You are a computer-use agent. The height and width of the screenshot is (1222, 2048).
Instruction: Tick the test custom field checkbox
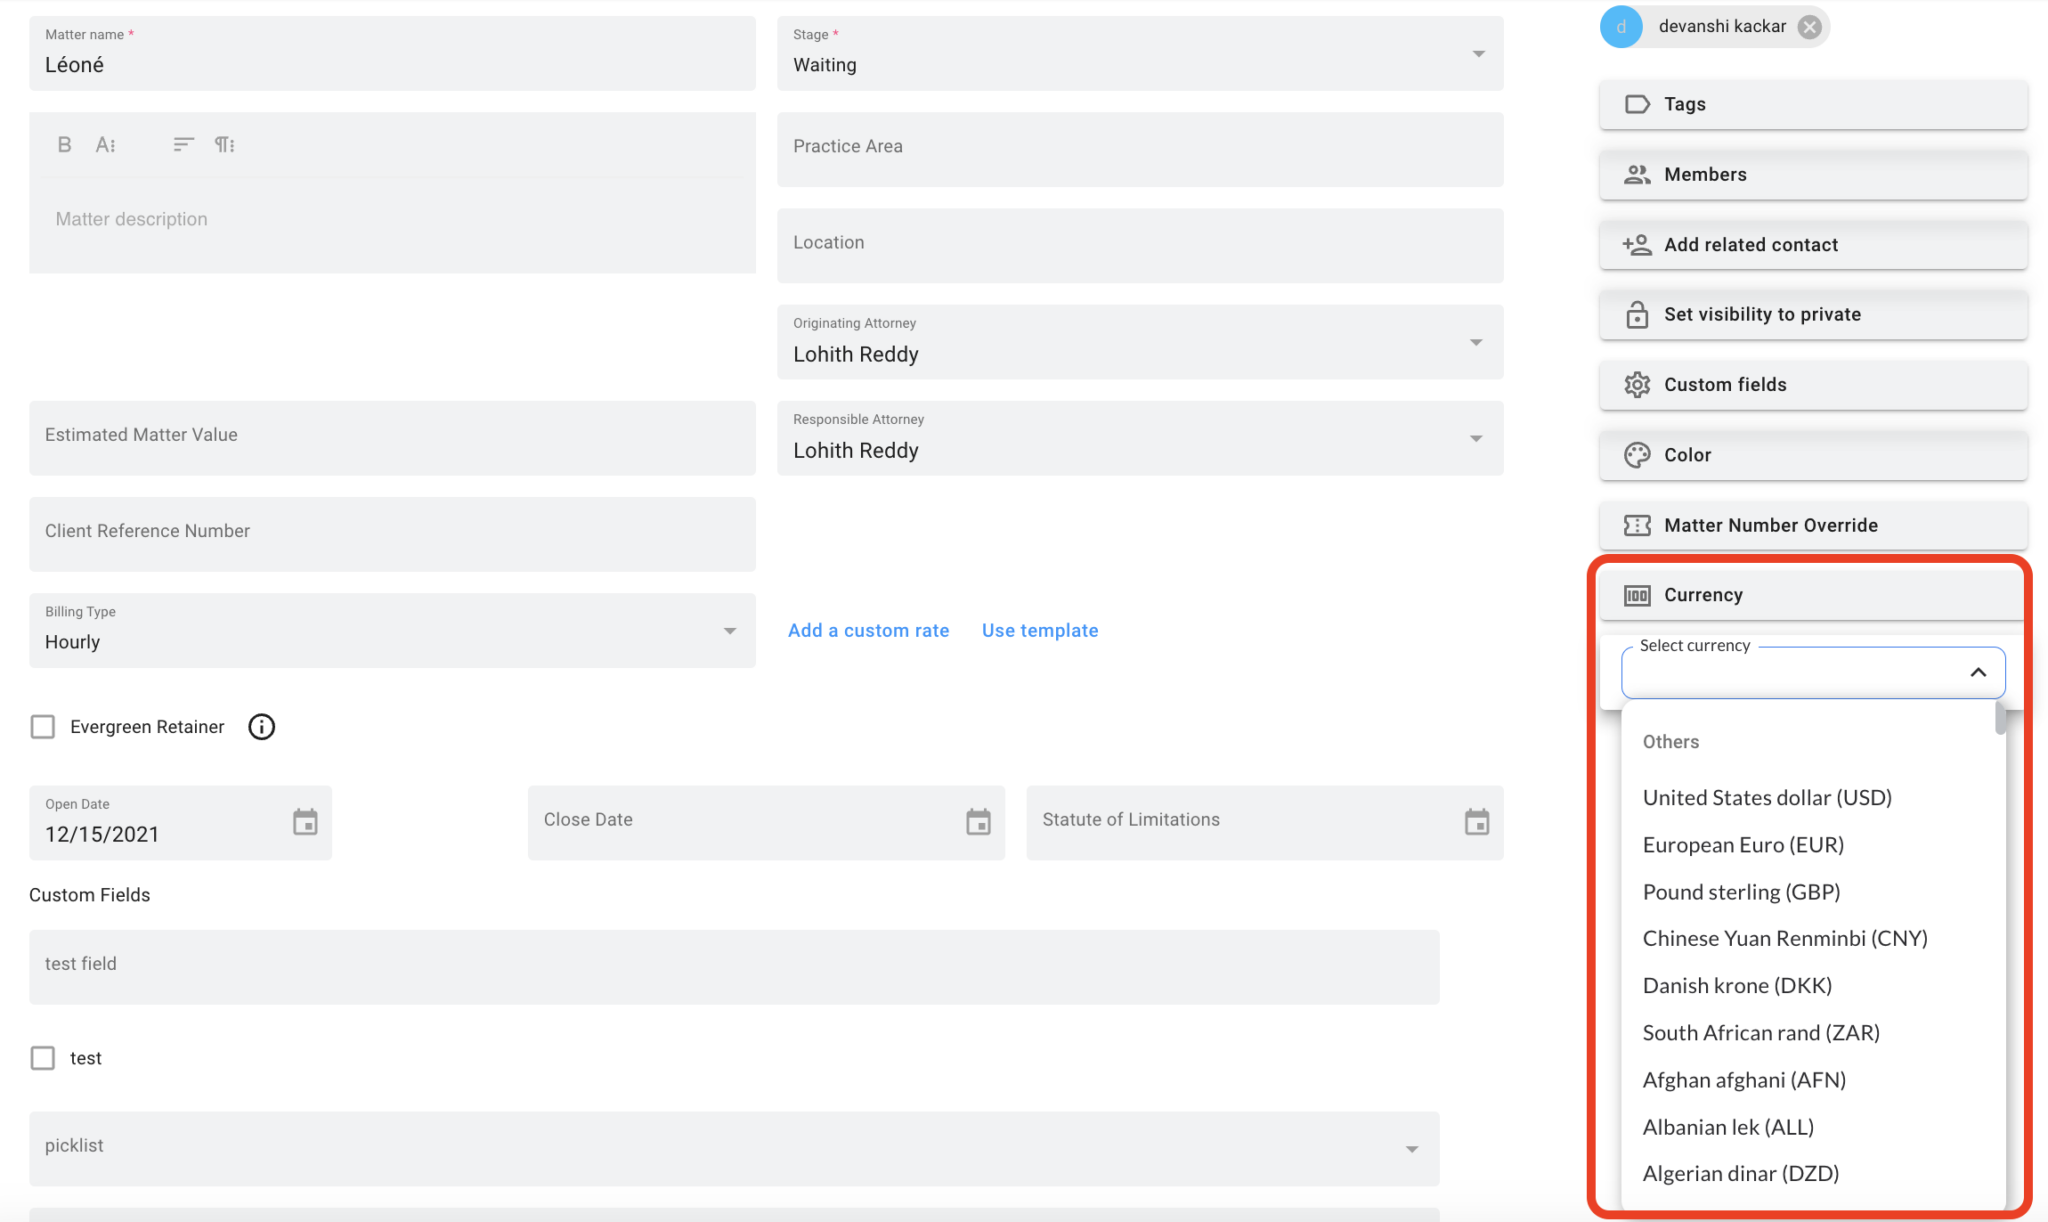pos(43,1058)
